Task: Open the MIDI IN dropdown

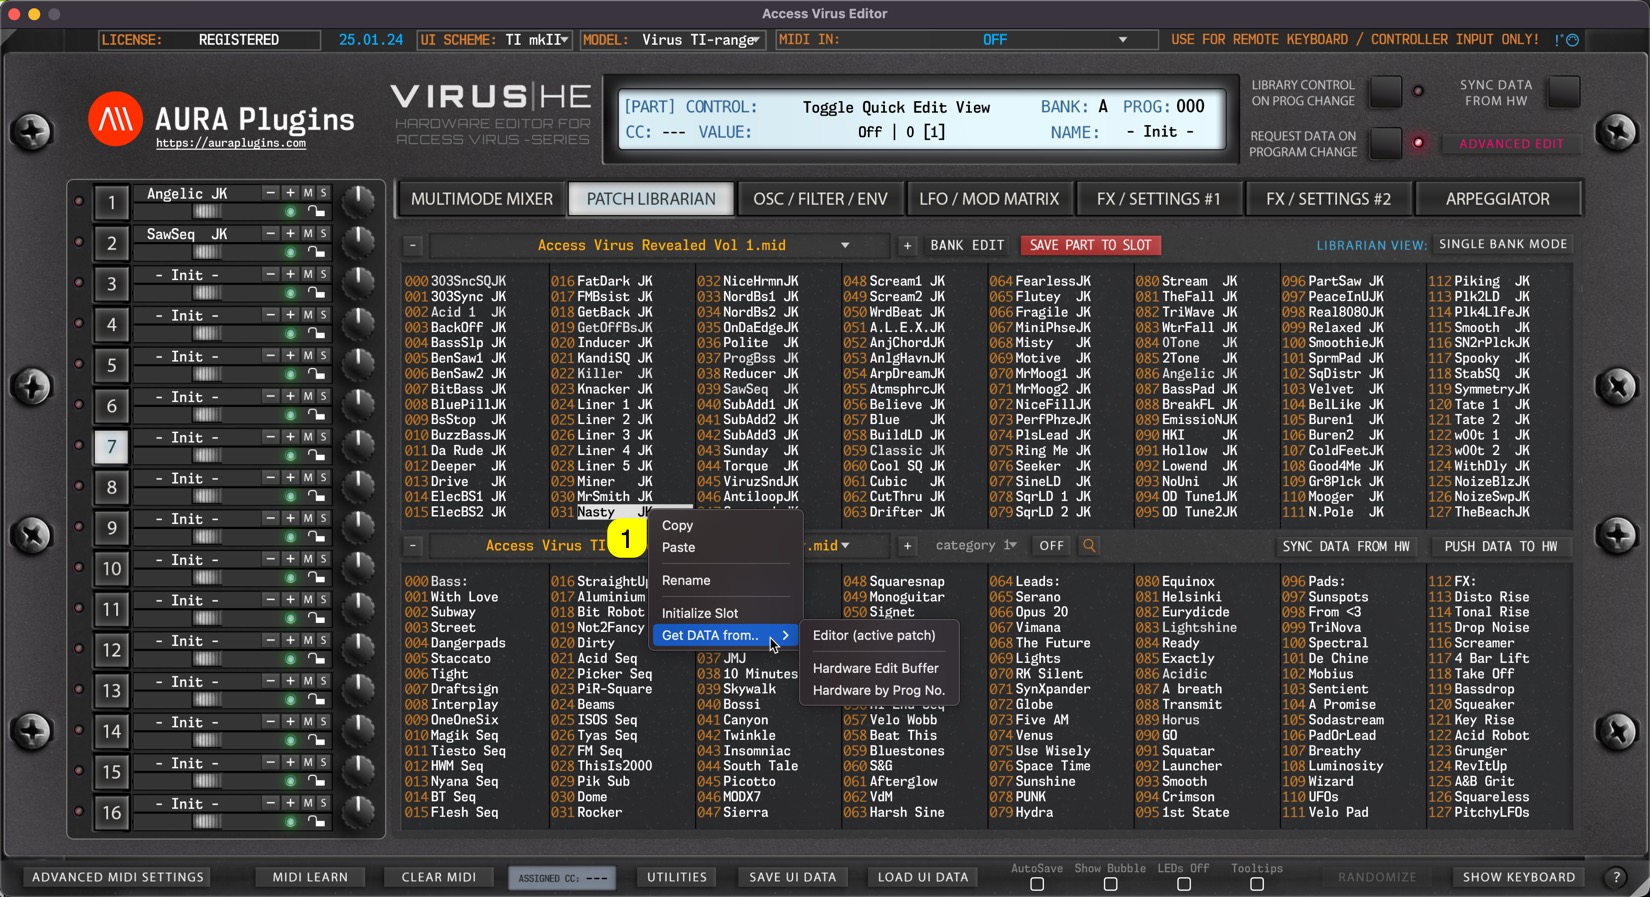Action: (1122, 40)
